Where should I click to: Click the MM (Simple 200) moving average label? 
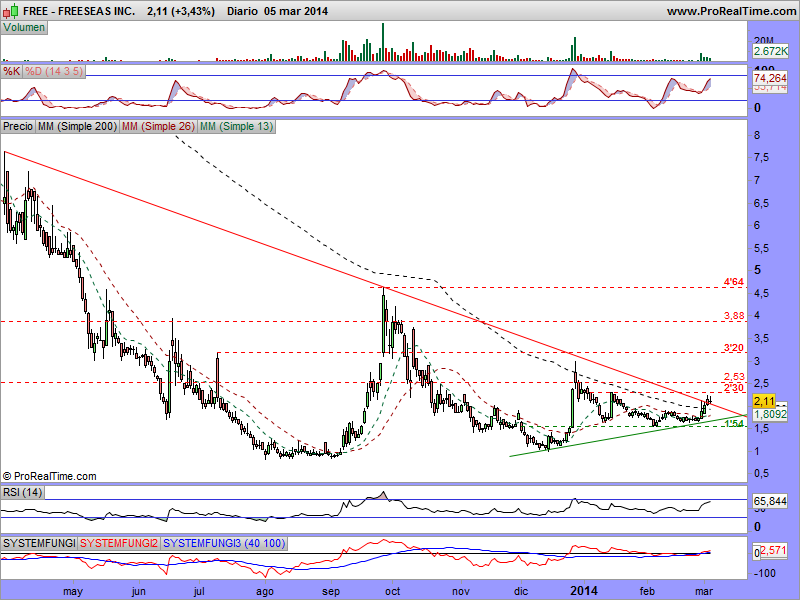[78, 126]
